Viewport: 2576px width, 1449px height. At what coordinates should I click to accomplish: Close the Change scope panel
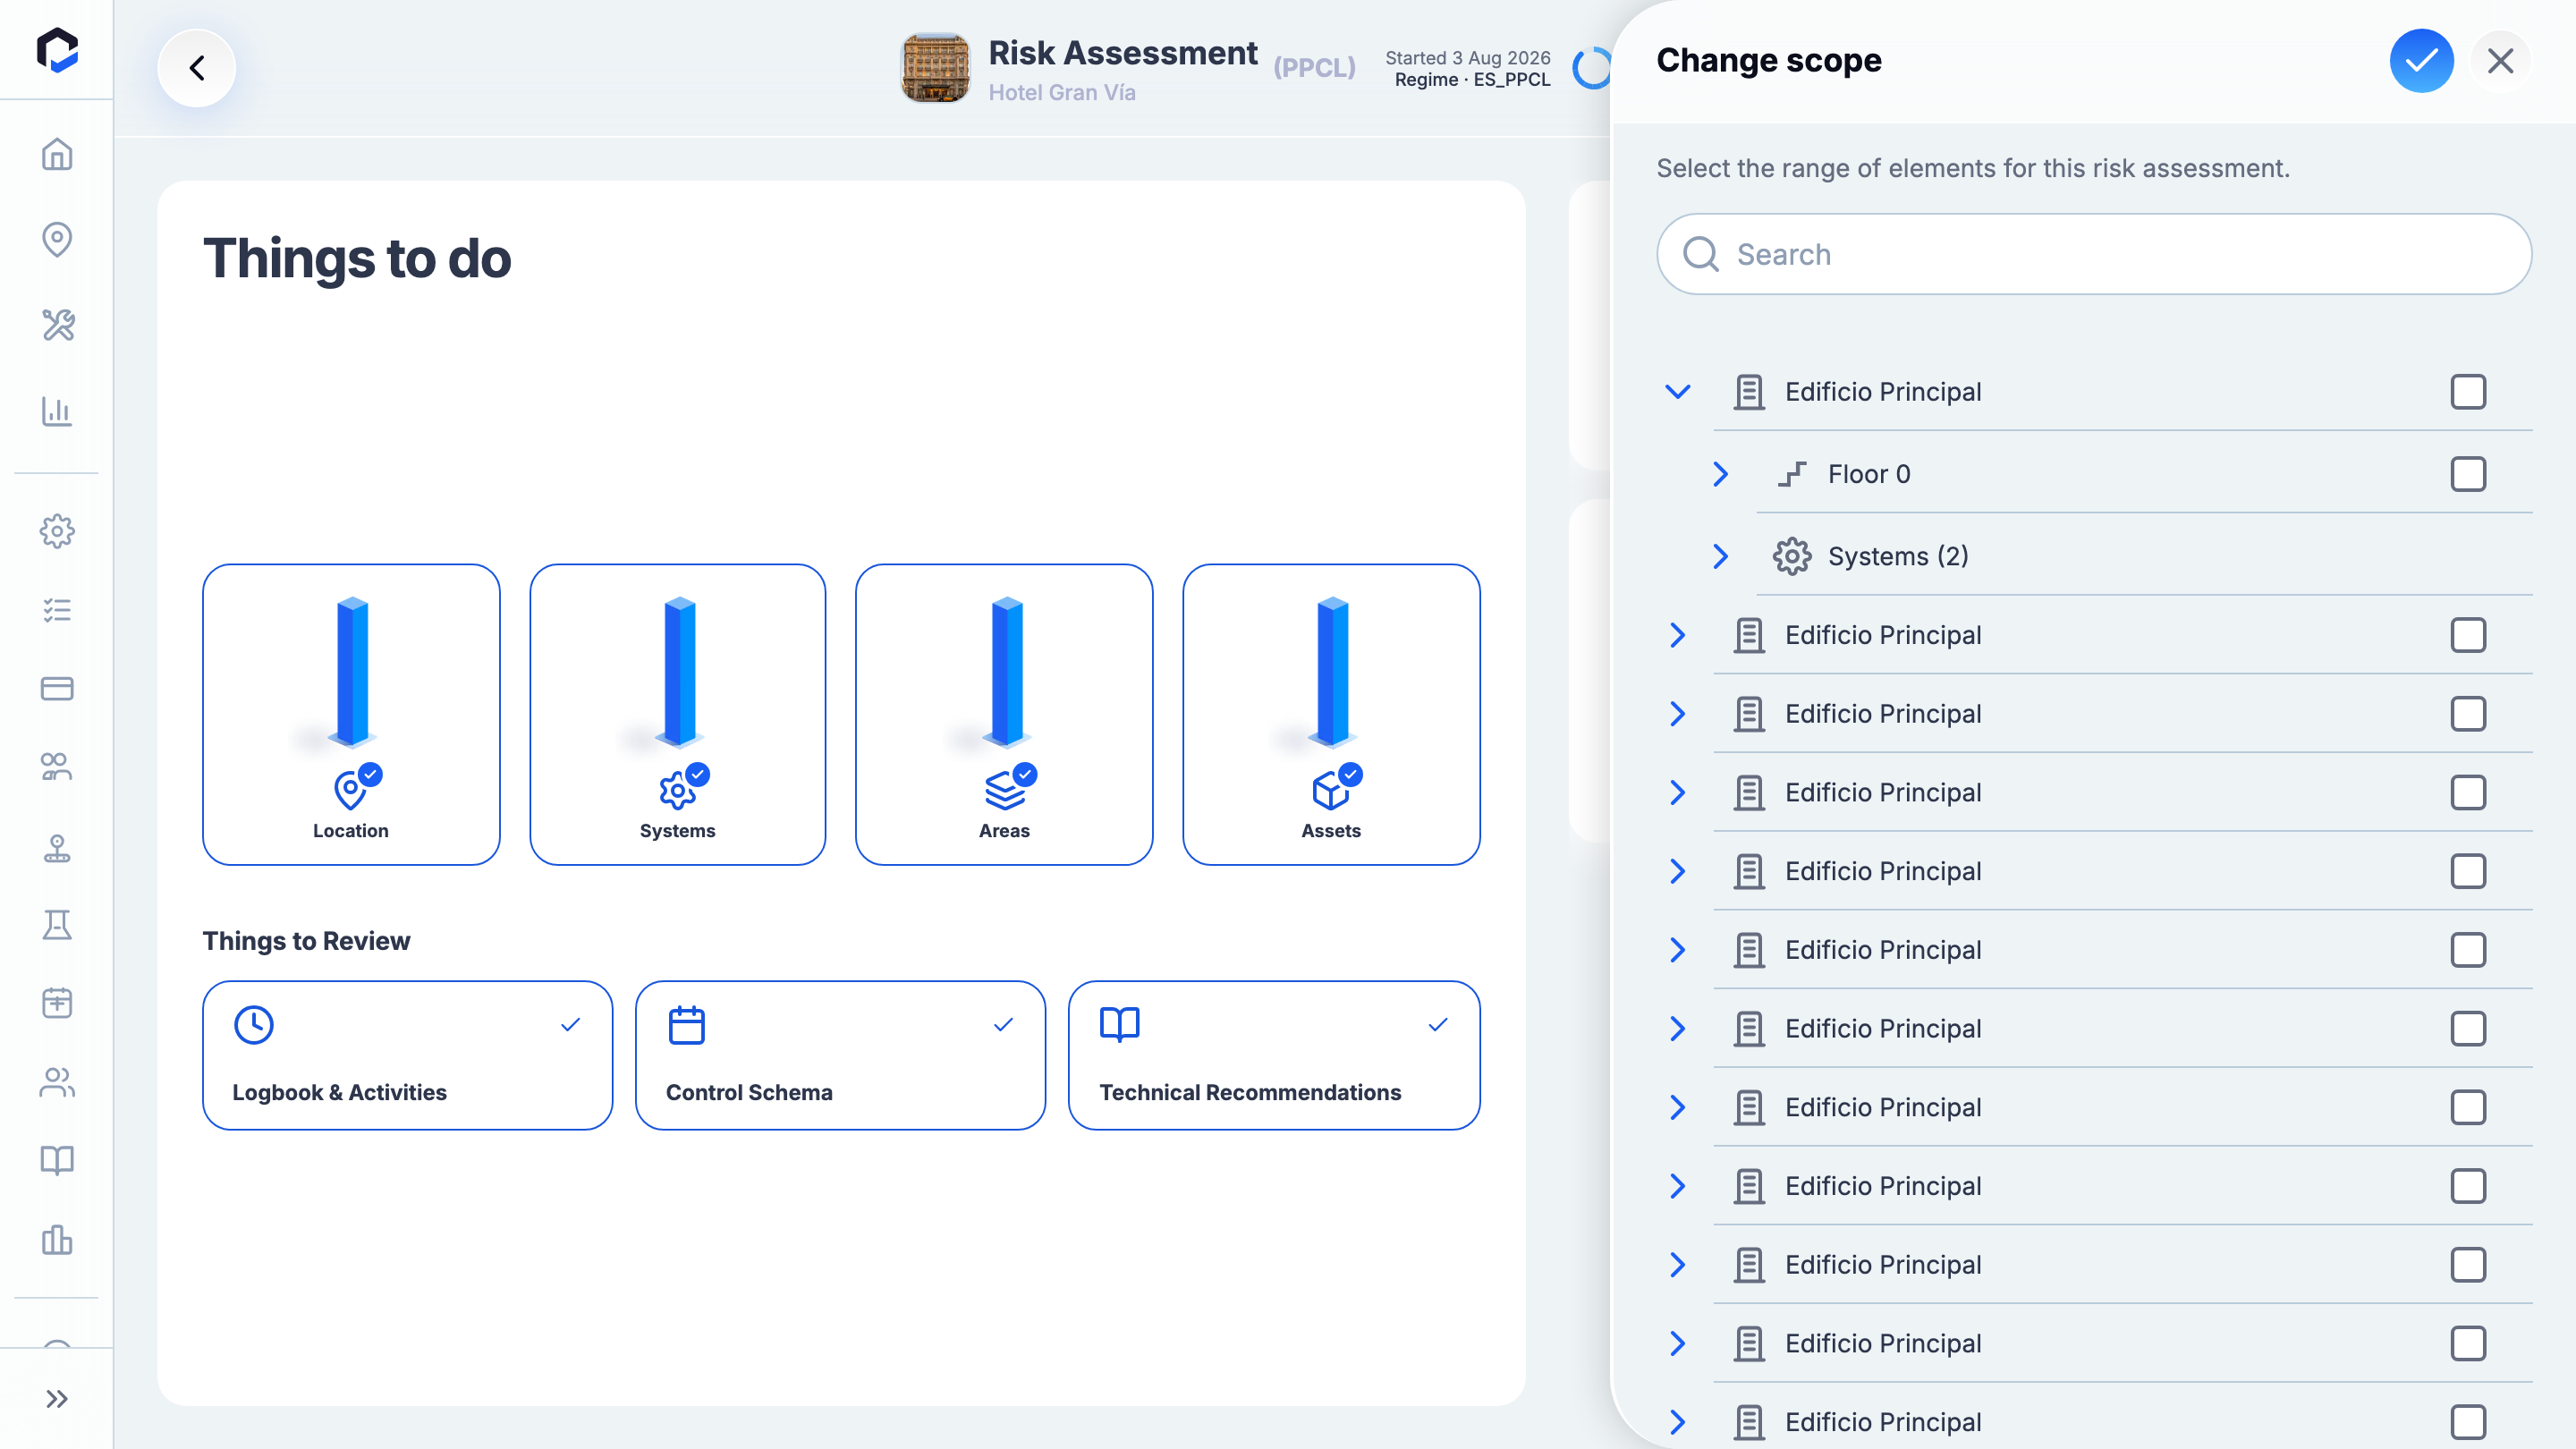[2500, 61]
